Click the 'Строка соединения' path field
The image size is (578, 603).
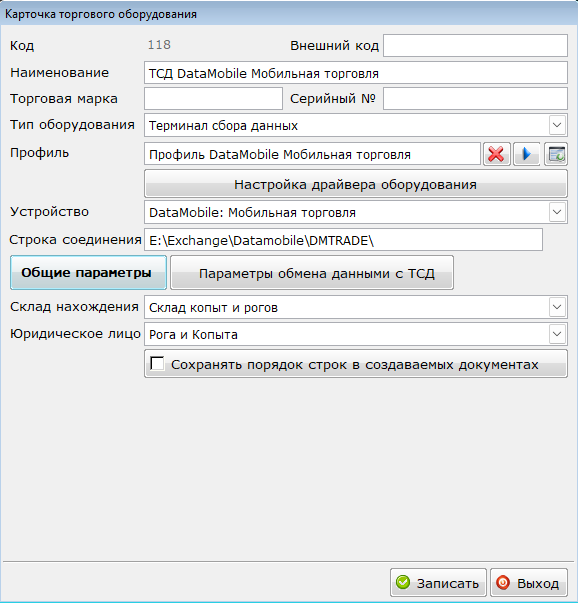coord(343,240)
